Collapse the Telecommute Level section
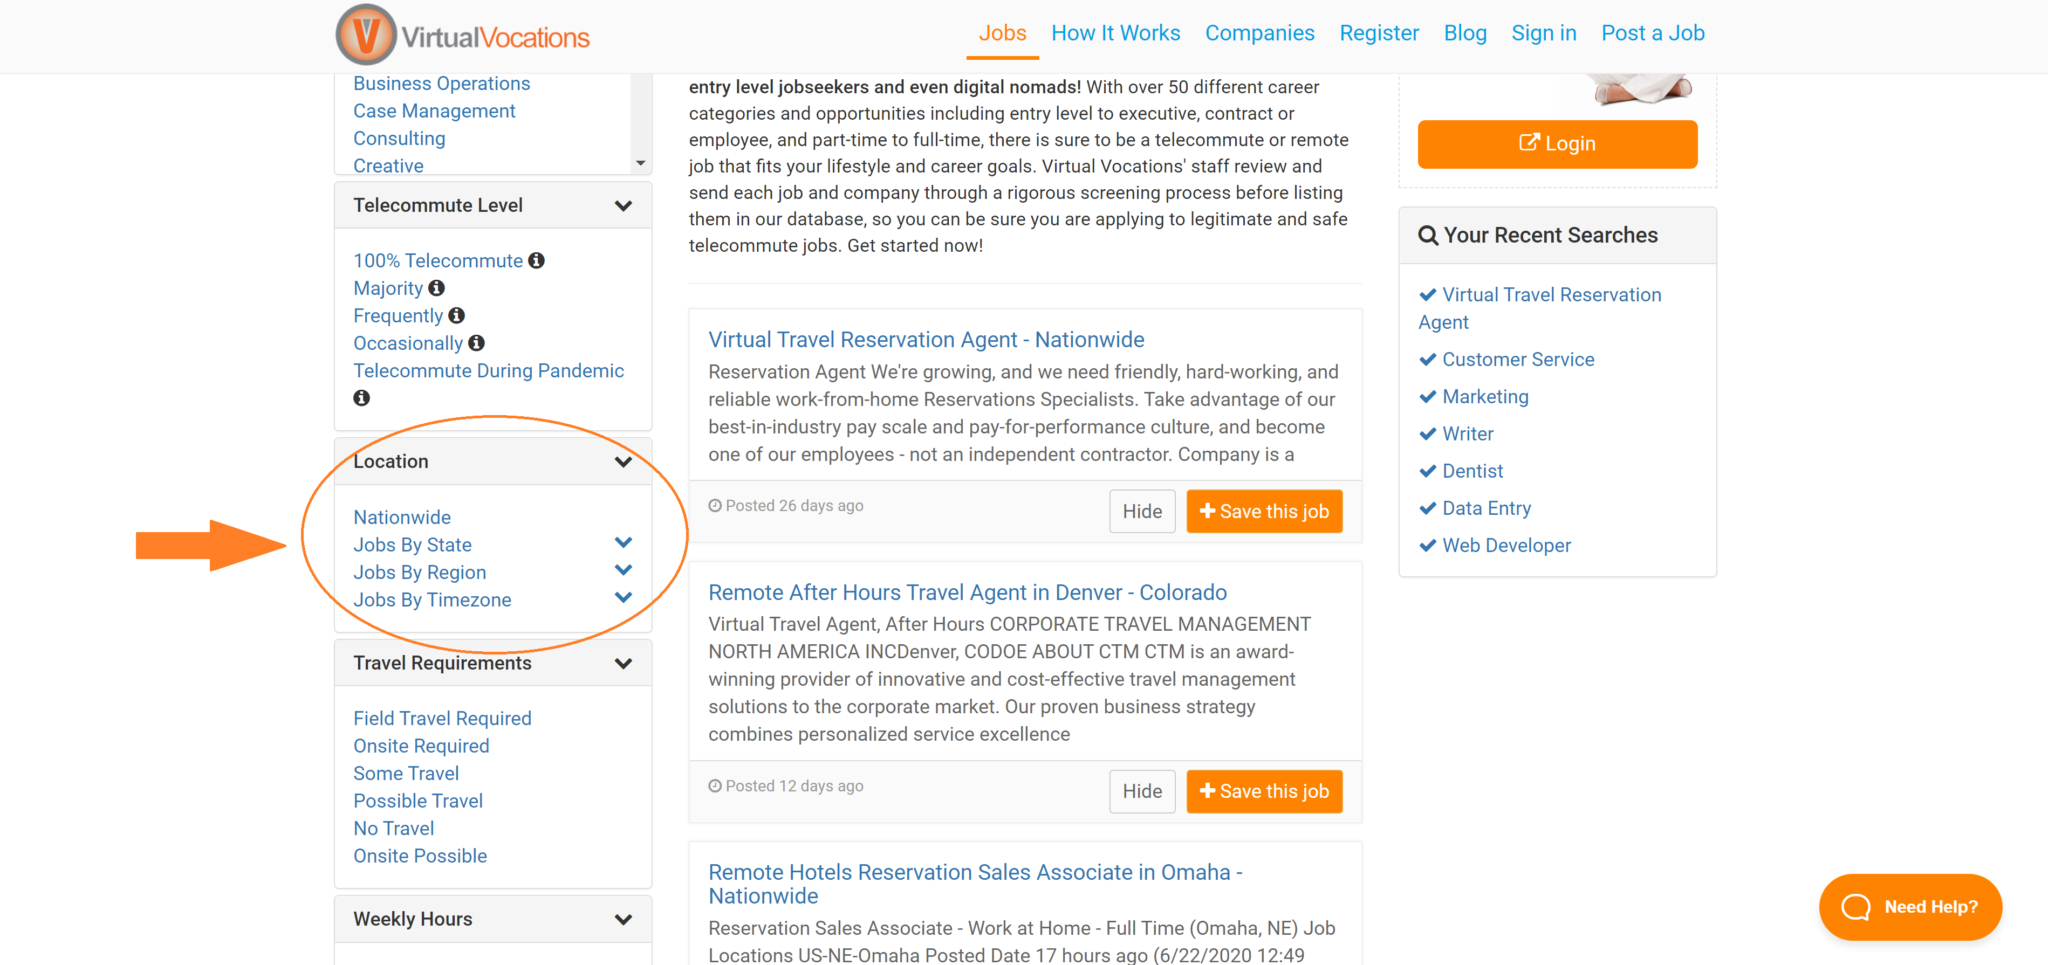This screenshot has height=965, width=2048. click(x=623, y=206)
